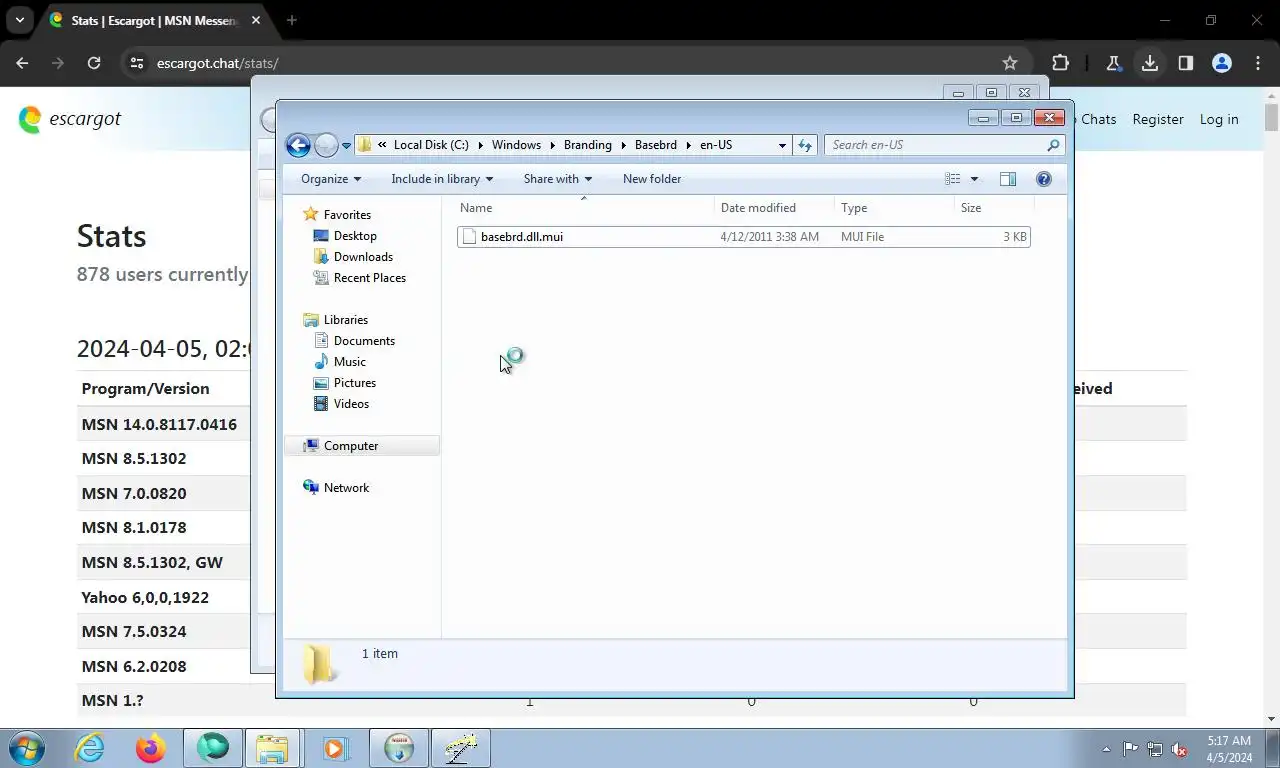Reload the escargot.chat page
Viewport: 1280px width, 768px height.
[94, 63]
